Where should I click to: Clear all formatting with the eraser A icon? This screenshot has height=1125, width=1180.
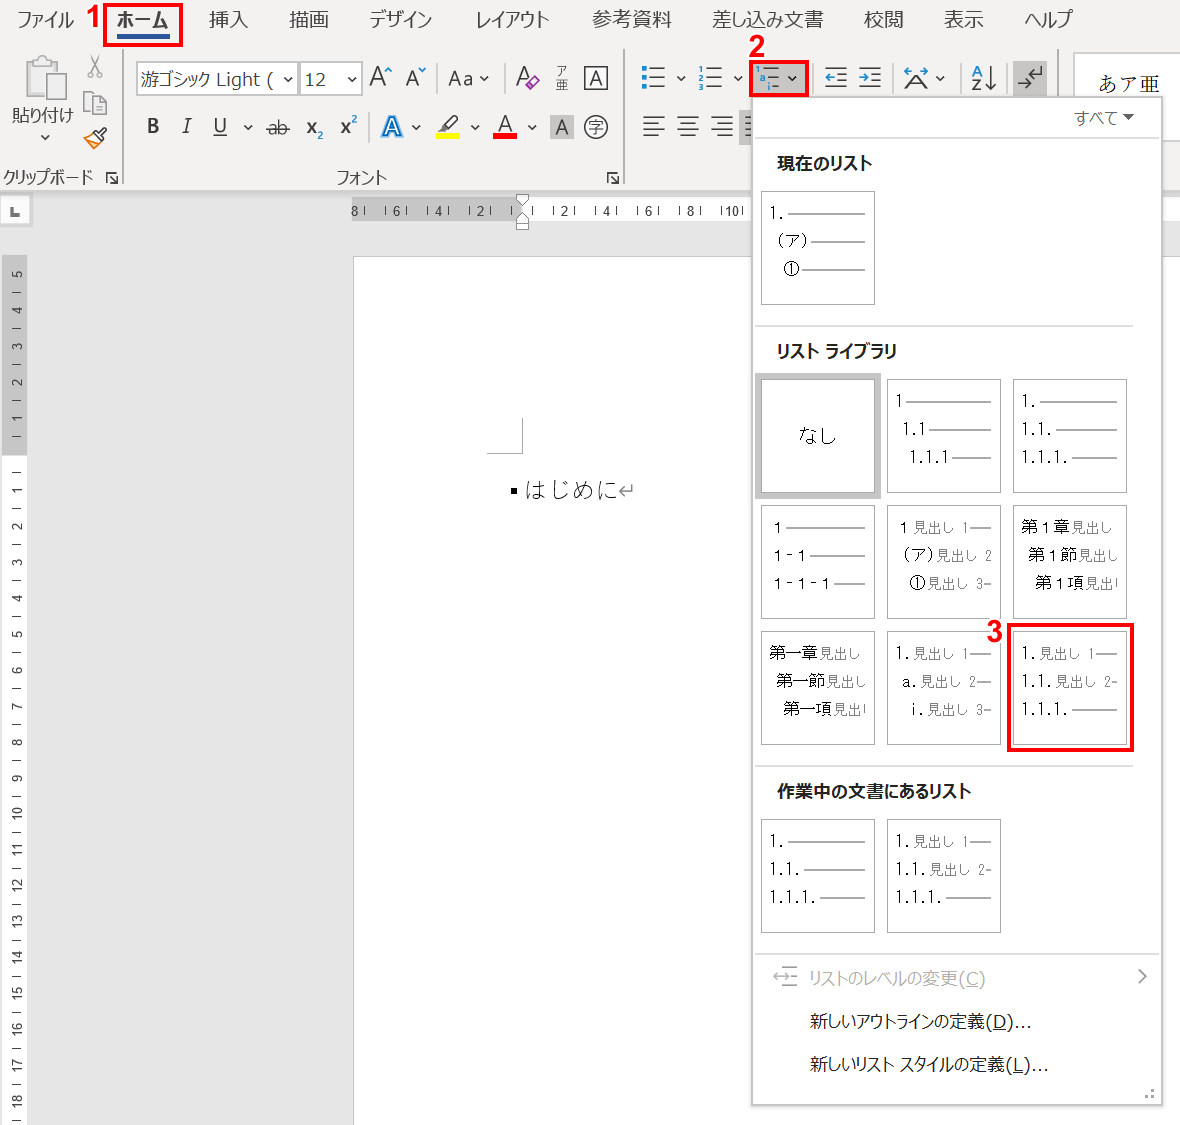click(x=527, y=78)
